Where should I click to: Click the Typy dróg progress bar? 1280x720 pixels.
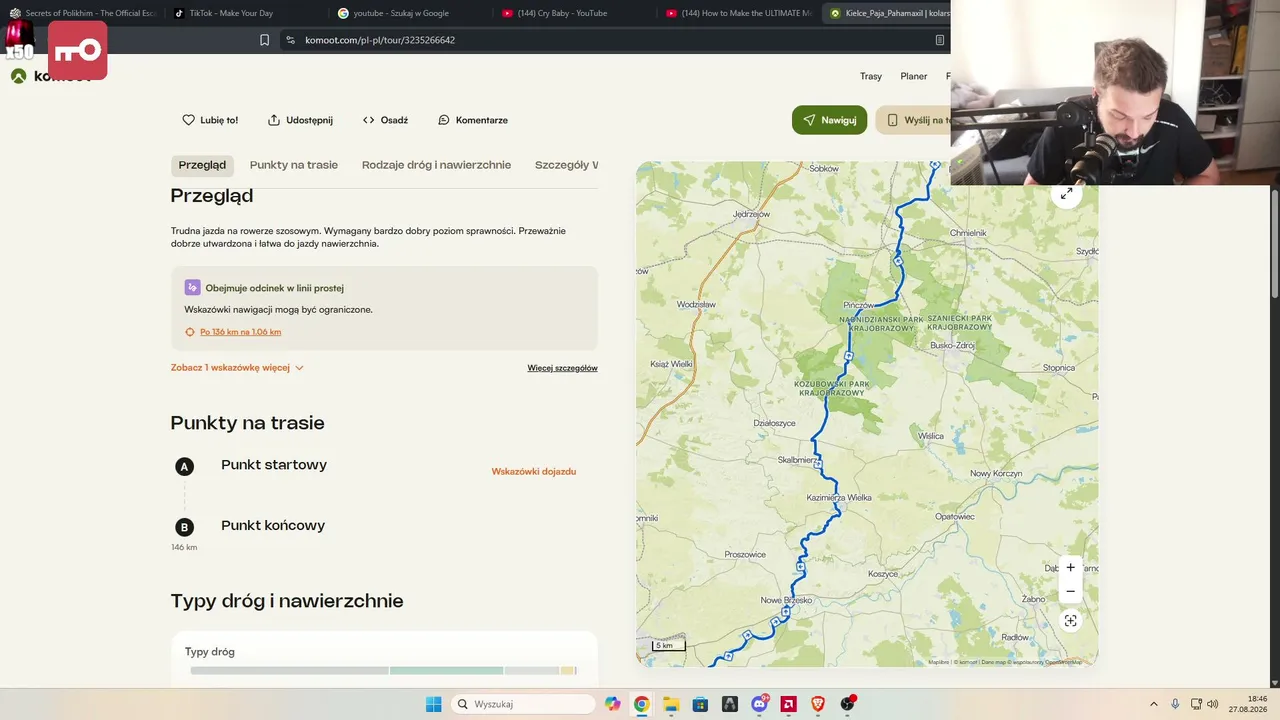tap(383, 671)
